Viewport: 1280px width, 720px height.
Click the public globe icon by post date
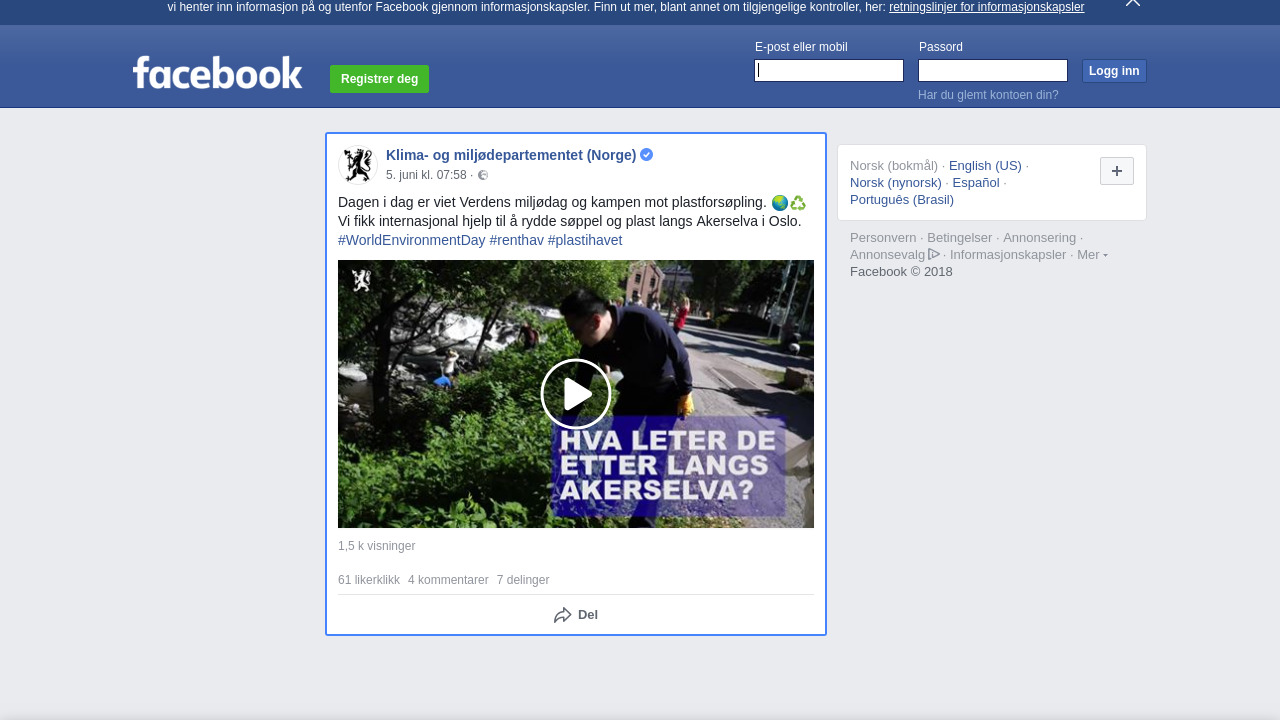tap(483, 175)
